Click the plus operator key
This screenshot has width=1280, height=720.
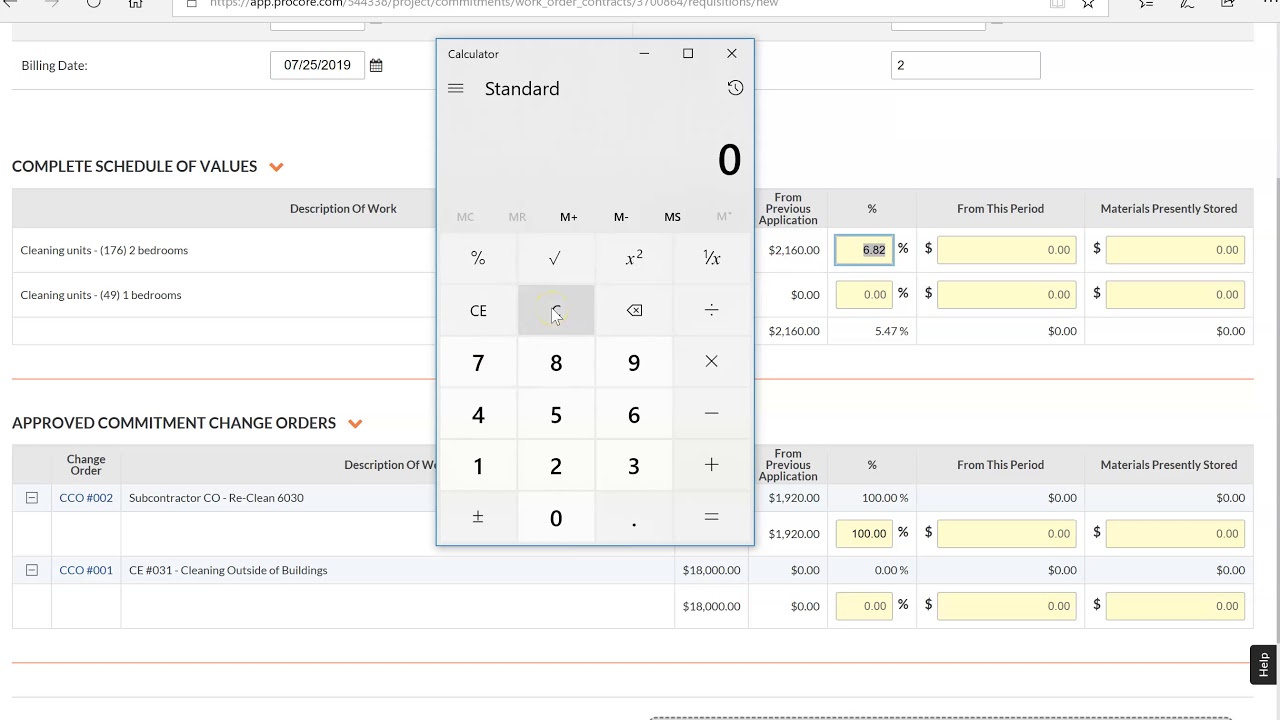pos(712,465)
